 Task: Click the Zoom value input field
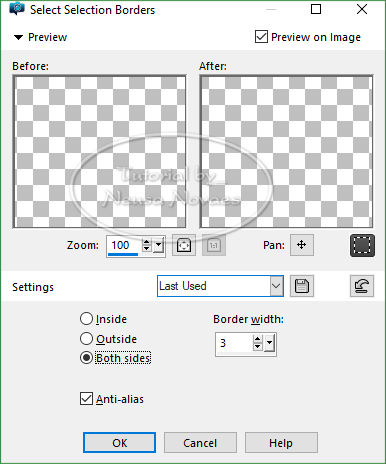(124, 246)
